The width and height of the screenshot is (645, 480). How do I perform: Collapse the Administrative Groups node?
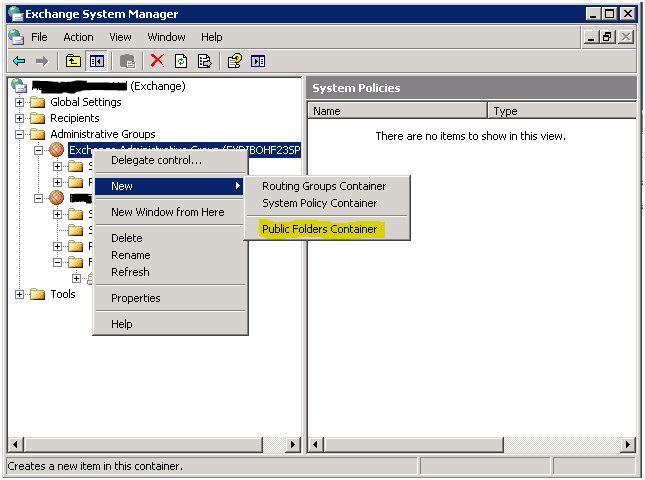[19, 134]
